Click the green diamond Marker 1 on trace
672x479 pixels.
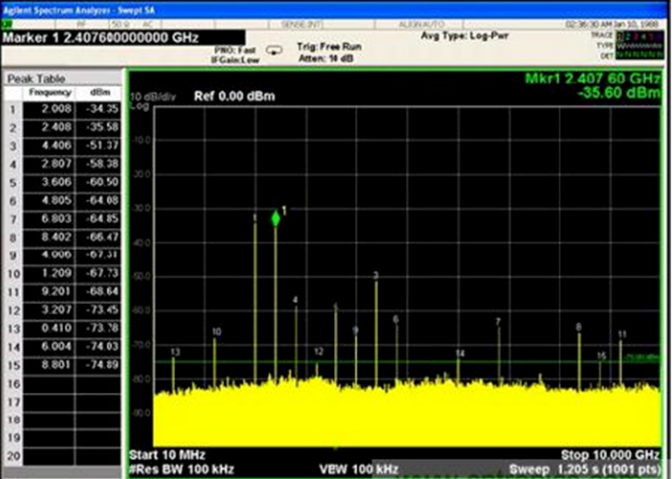(276, 218)
